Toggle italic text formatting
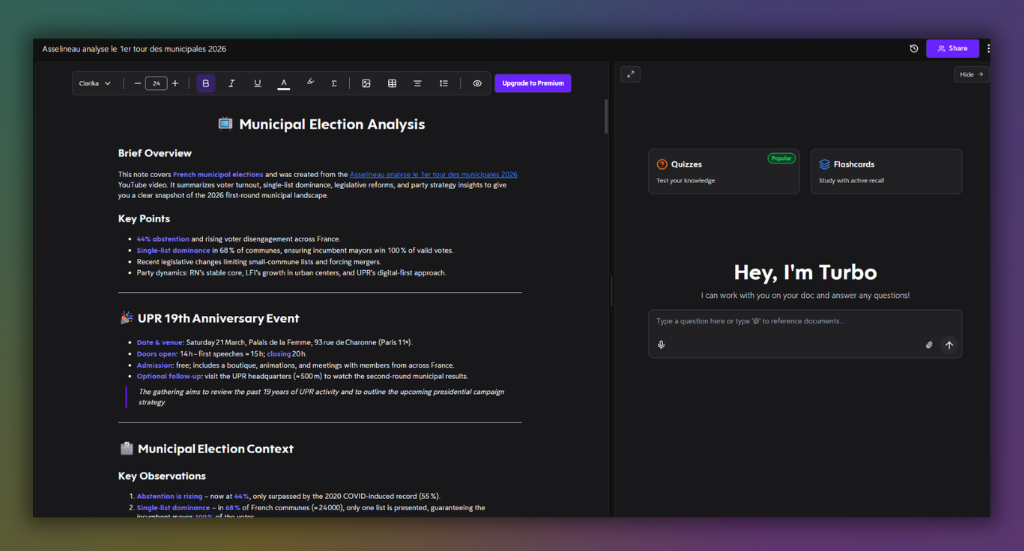 click(232, 83)
